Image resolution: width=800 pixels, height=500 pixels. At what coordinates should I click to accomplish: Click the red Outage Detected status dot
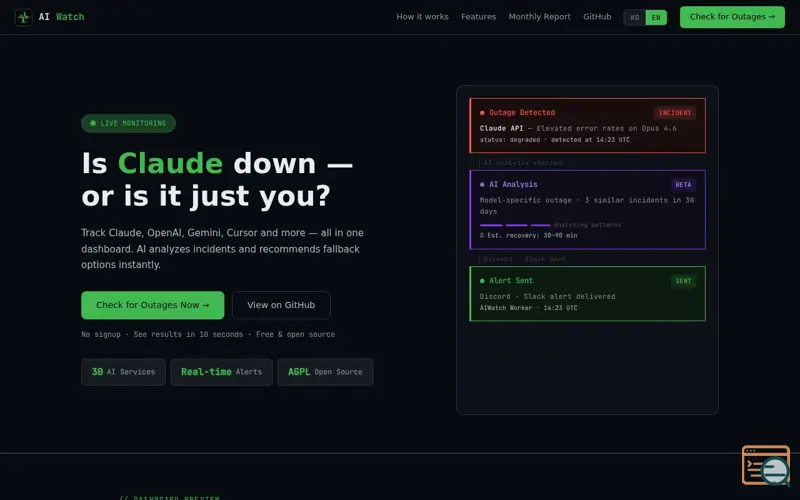pos(482,113)
